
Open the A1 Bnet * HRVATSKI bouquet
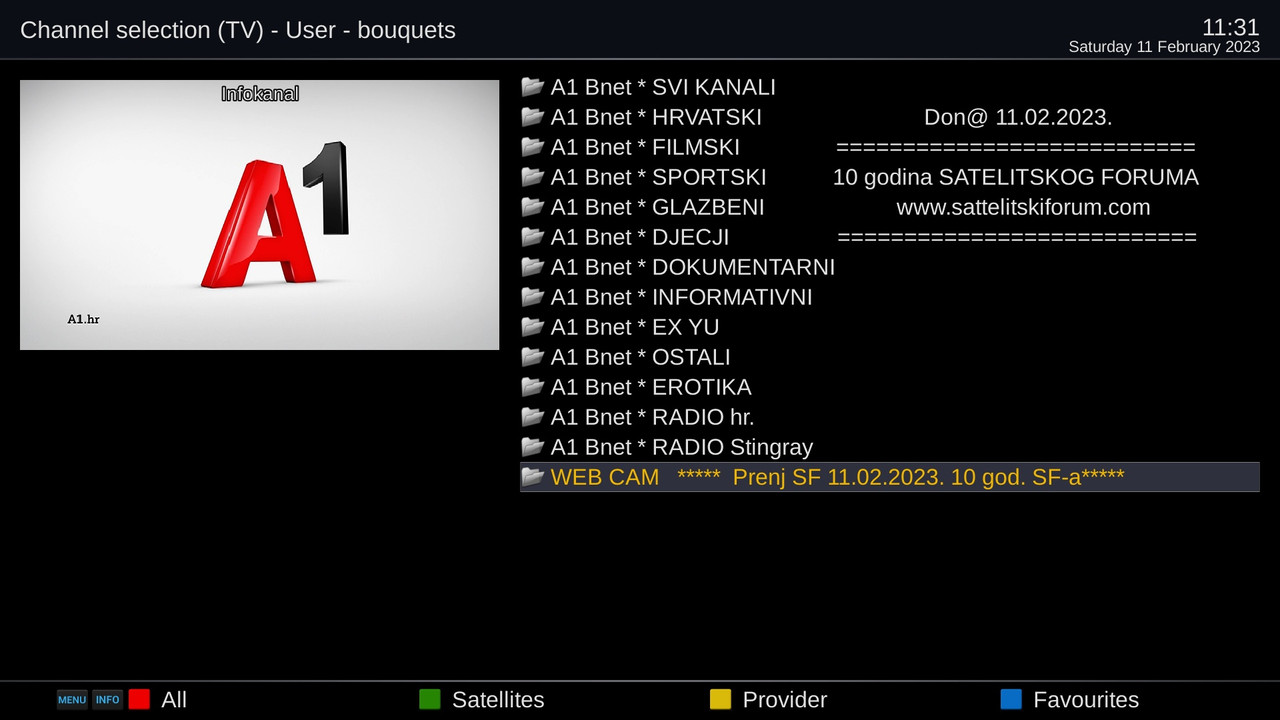890,117
